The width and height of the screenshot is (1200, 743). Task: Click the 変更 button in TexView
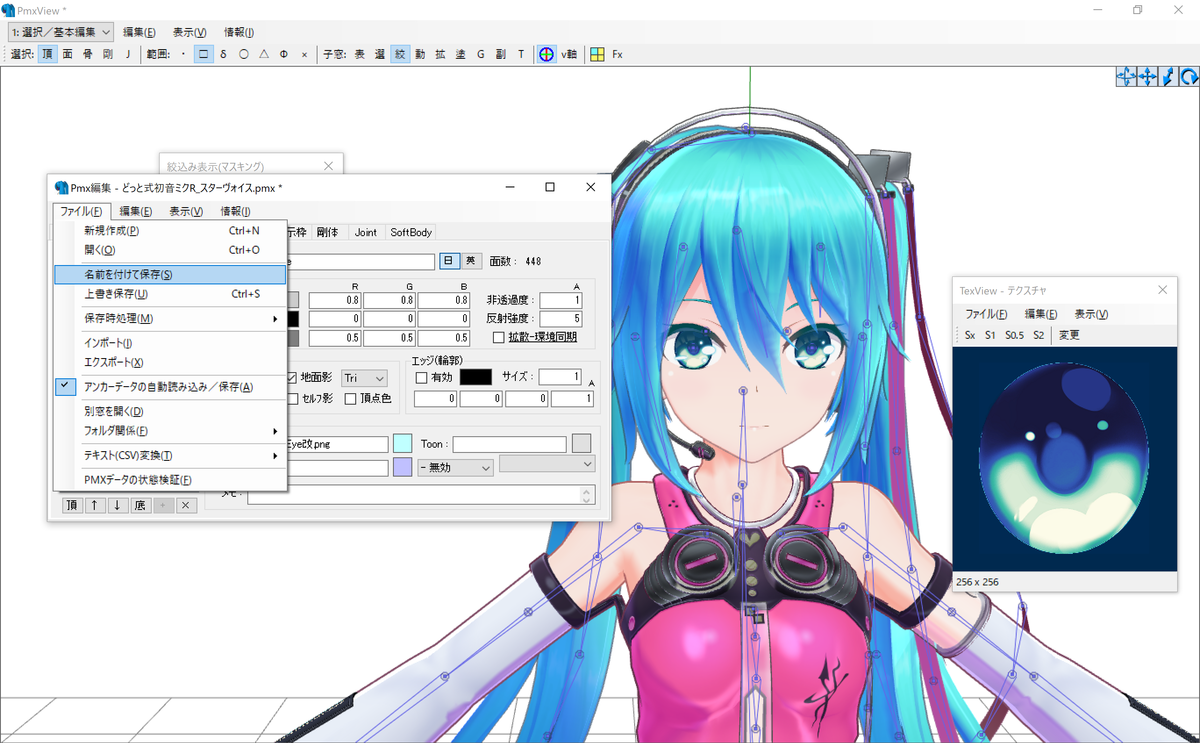pyautogui.click(x=1069, y=335)
